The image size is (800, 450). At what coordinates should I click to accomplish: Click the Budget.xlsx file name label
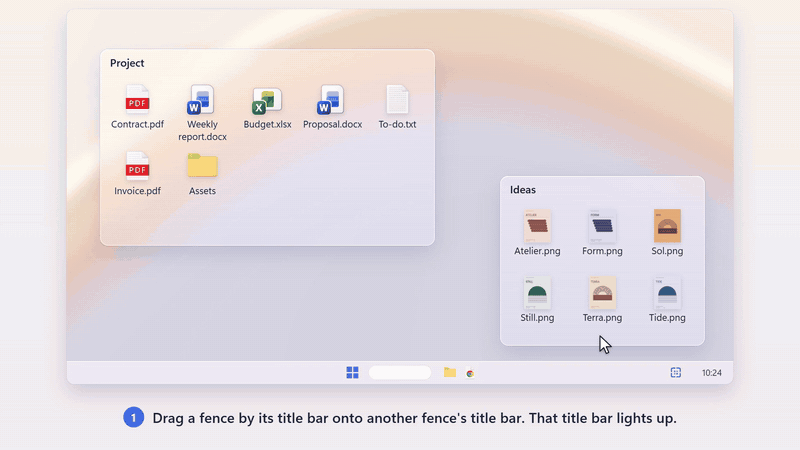pyautogui.click(x=267, y=124)
